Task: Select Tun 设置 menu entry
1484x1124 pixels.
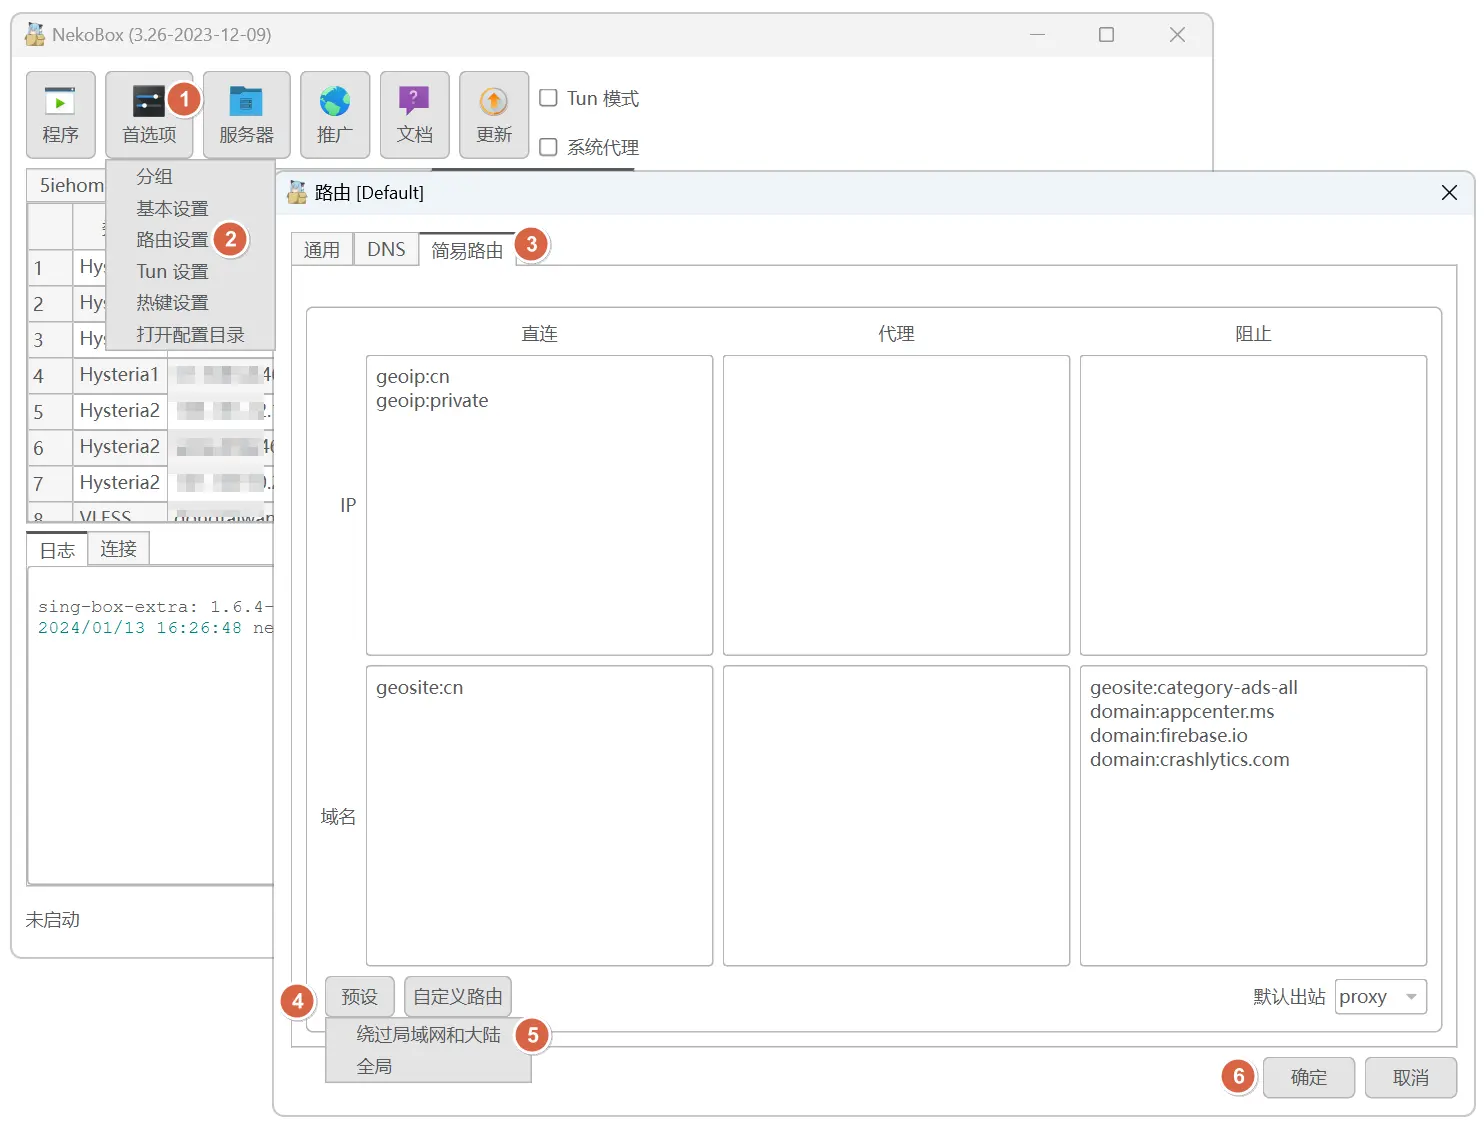Action: tap(190, 271)
